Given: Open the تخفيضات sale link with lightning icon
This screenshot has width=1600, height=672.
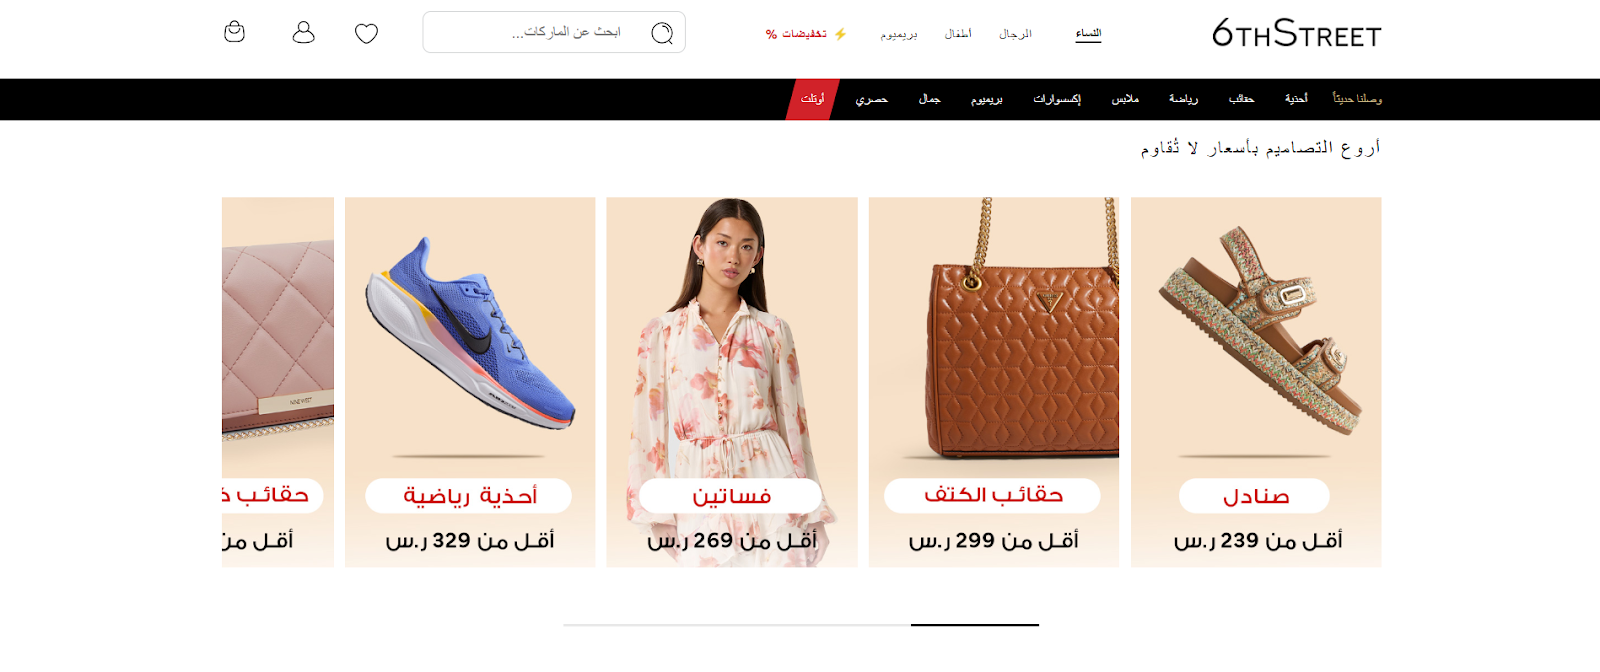Looking at the screenshot, I should coord(806,34).
